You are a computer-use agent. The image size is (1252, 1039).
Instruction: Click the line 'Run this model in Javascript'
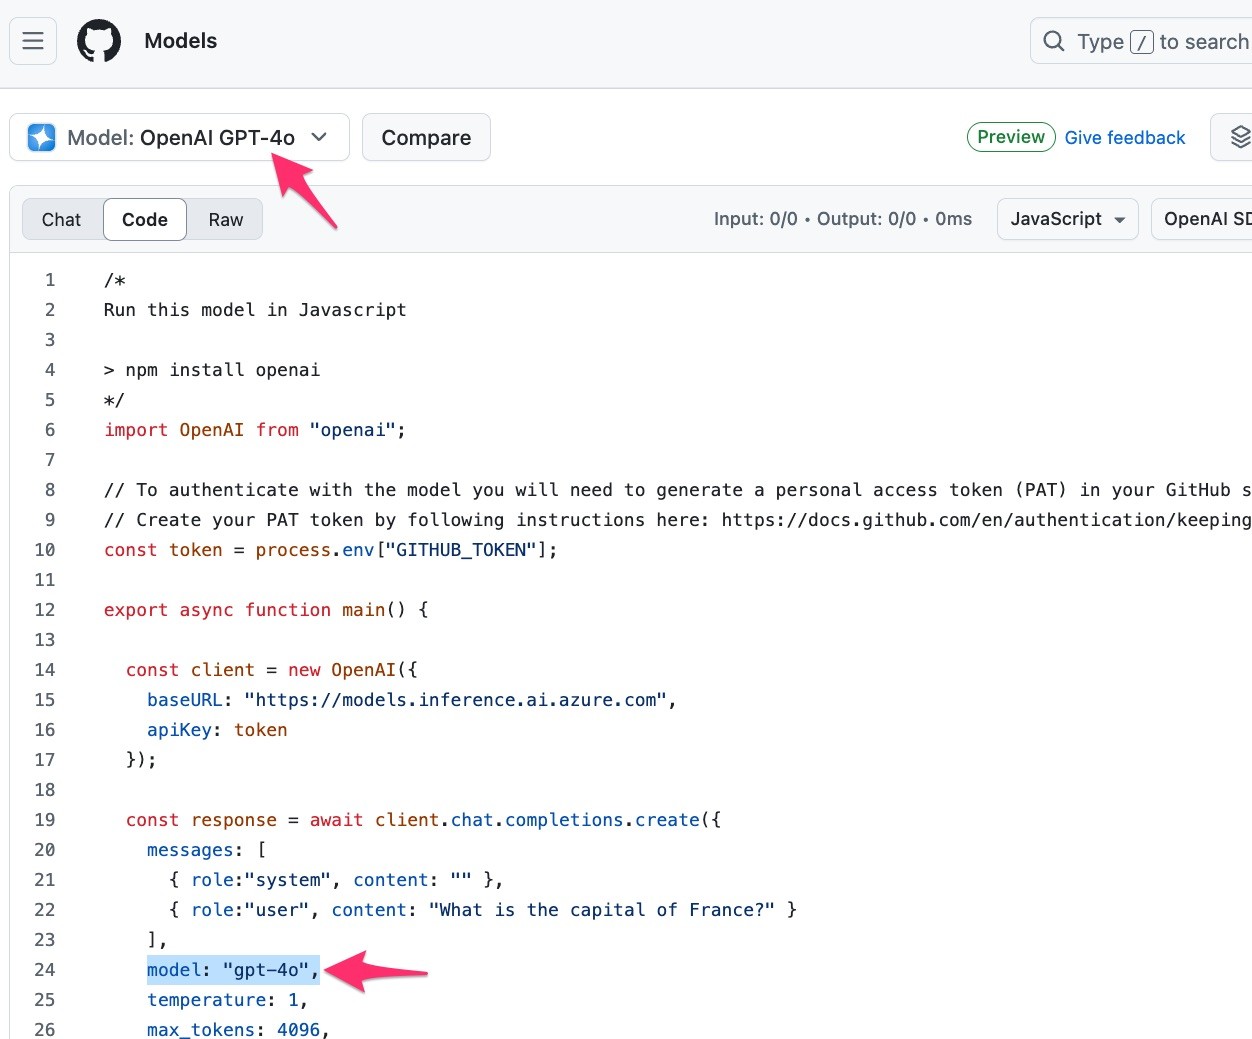point(255,310)
